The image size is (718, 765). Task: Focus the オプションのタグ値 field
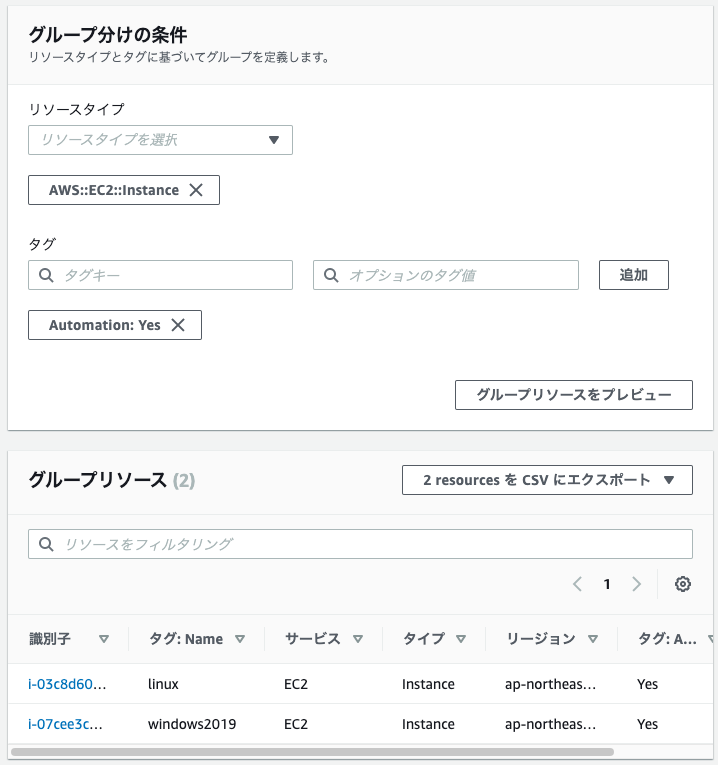pyautogui.click(x=446, y=275)
